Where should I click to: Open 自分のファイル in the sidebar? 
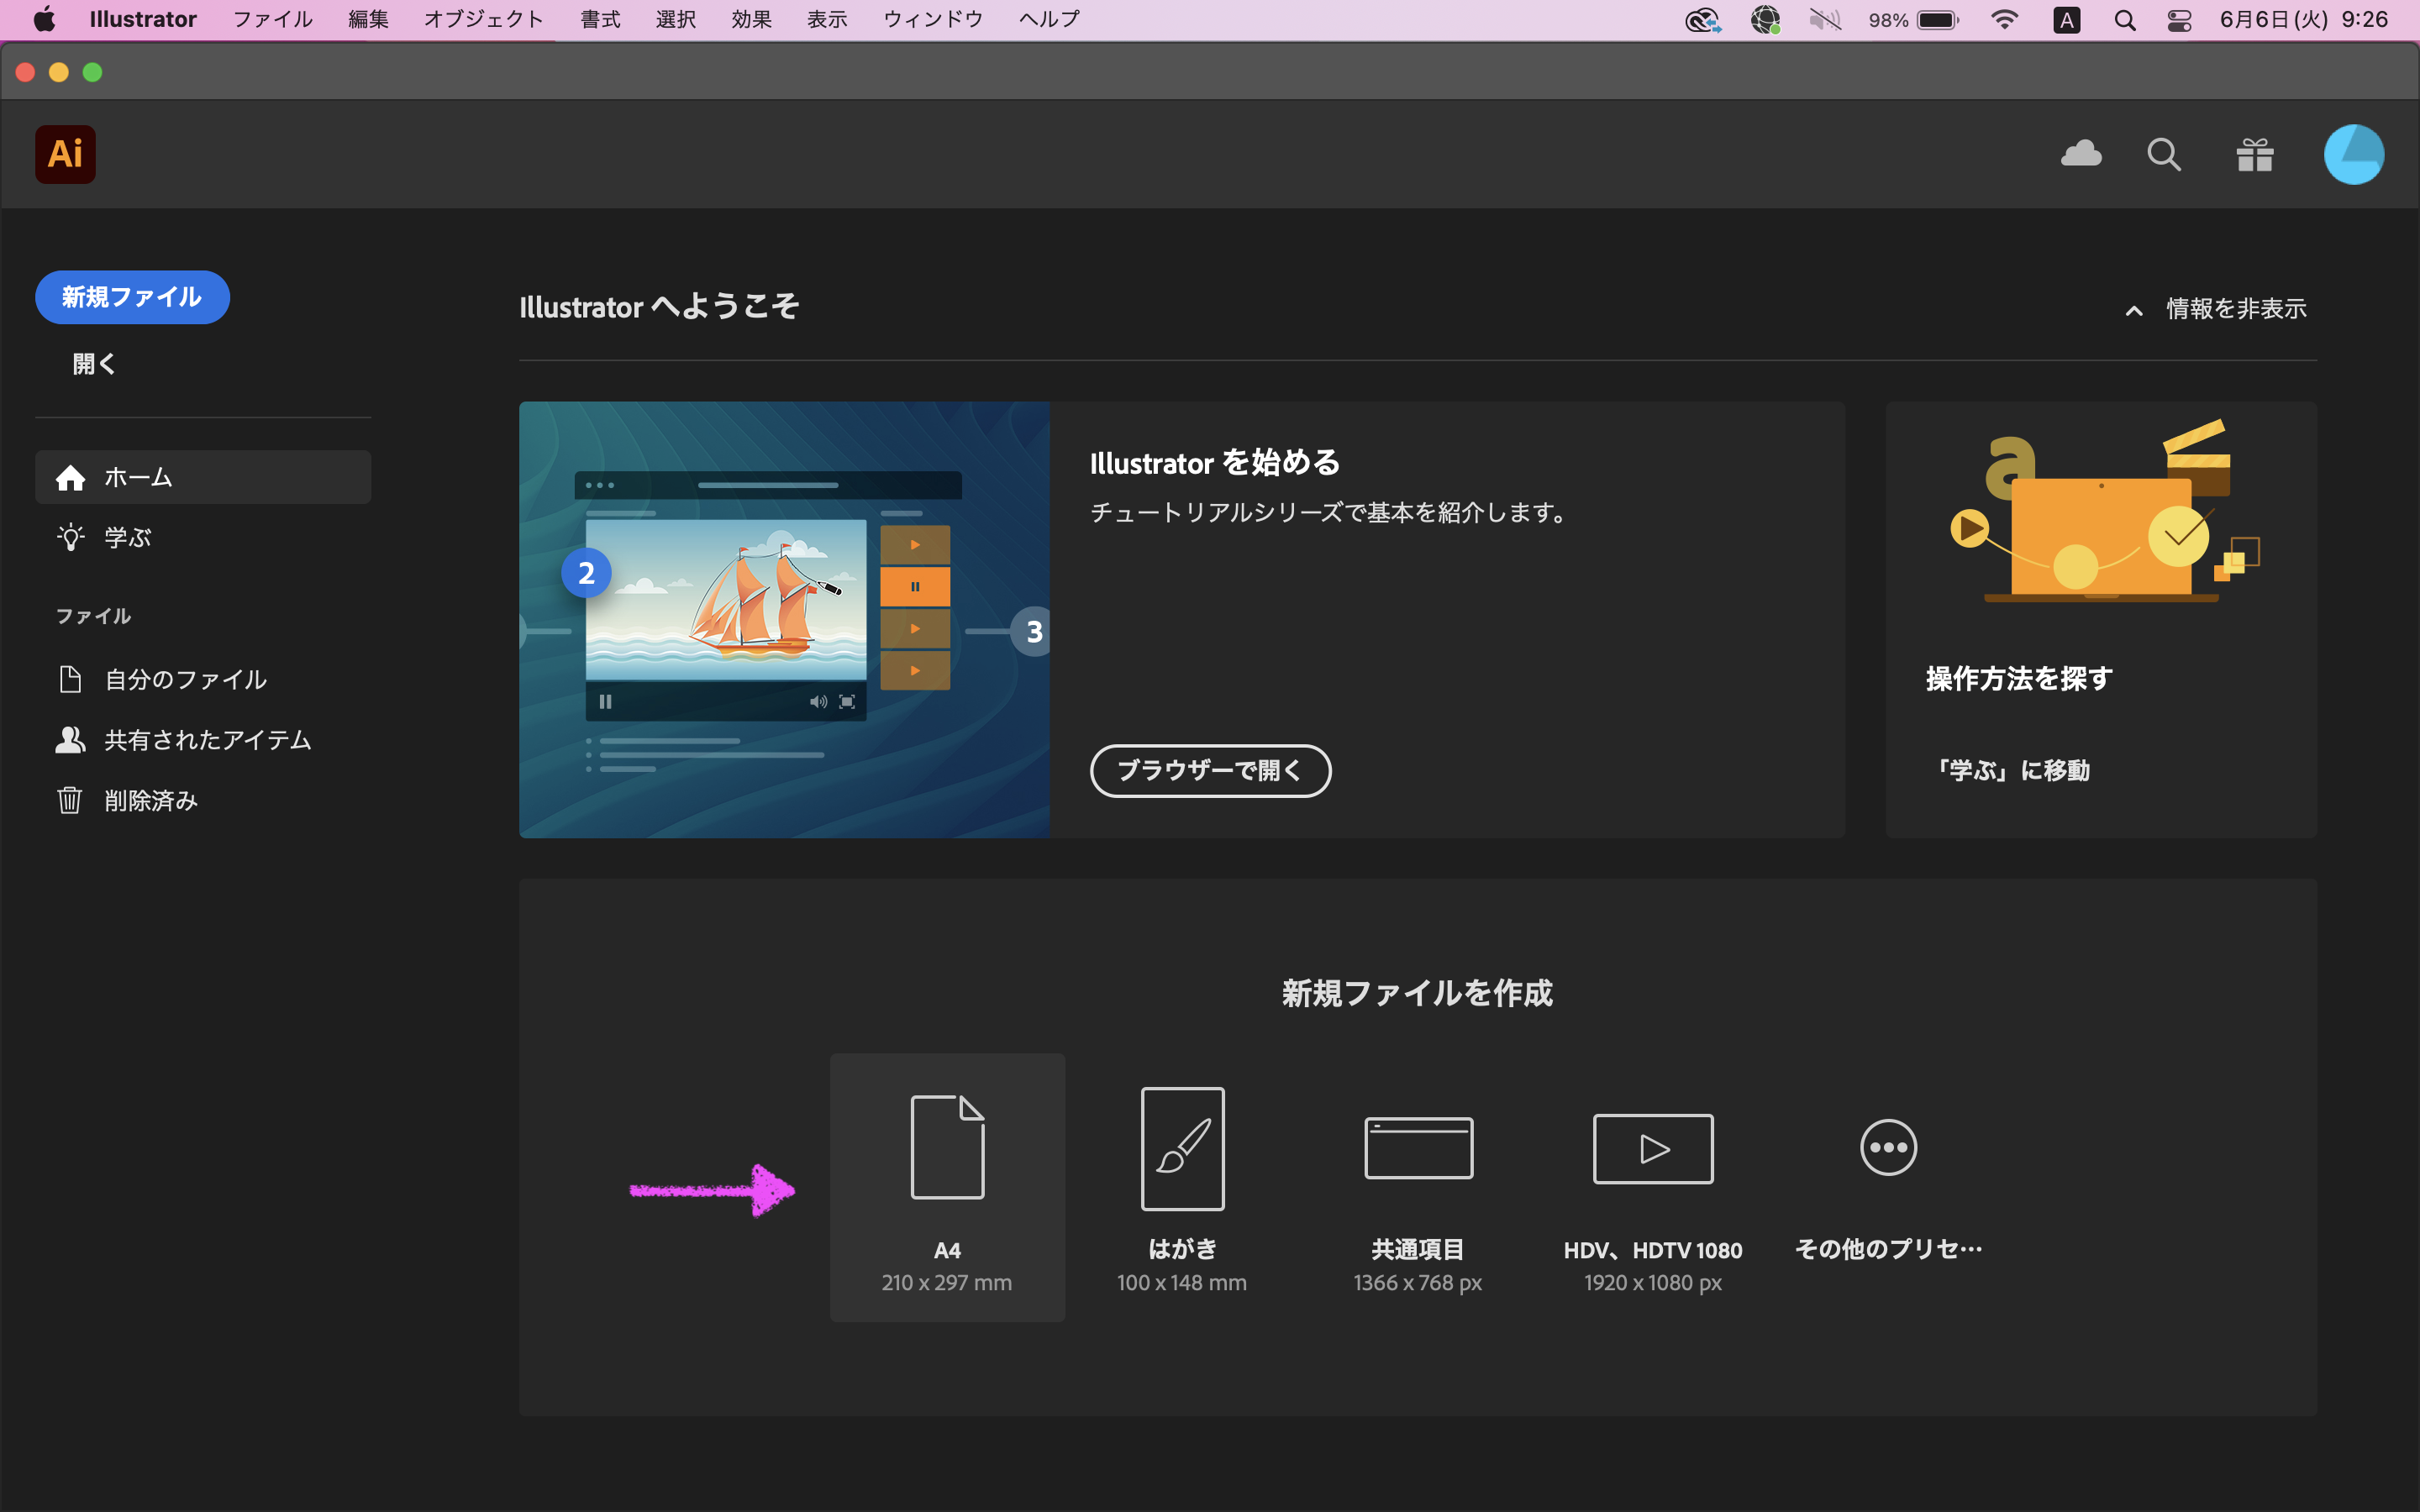(185, 680)
